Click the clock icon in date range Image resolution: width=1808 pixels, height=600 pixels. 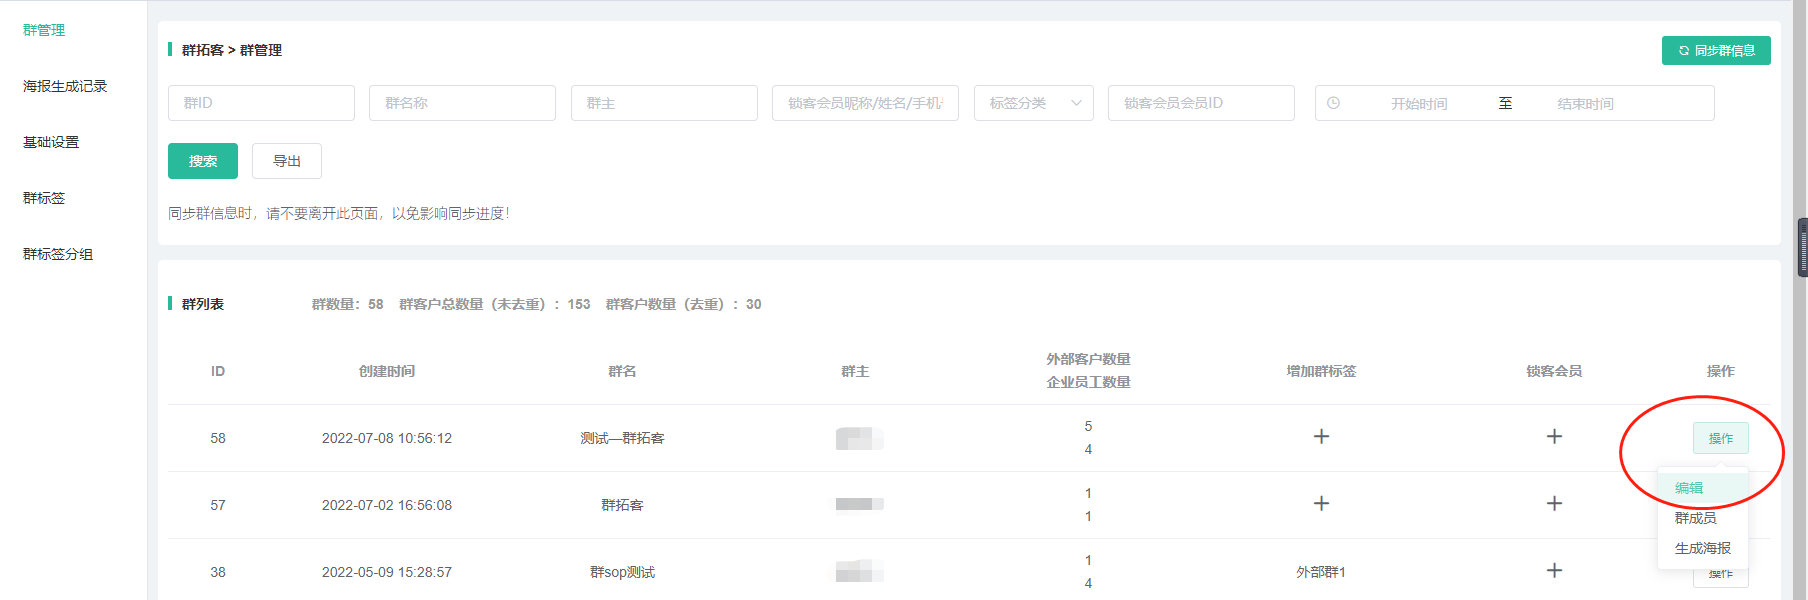[x=1333, y=103]
